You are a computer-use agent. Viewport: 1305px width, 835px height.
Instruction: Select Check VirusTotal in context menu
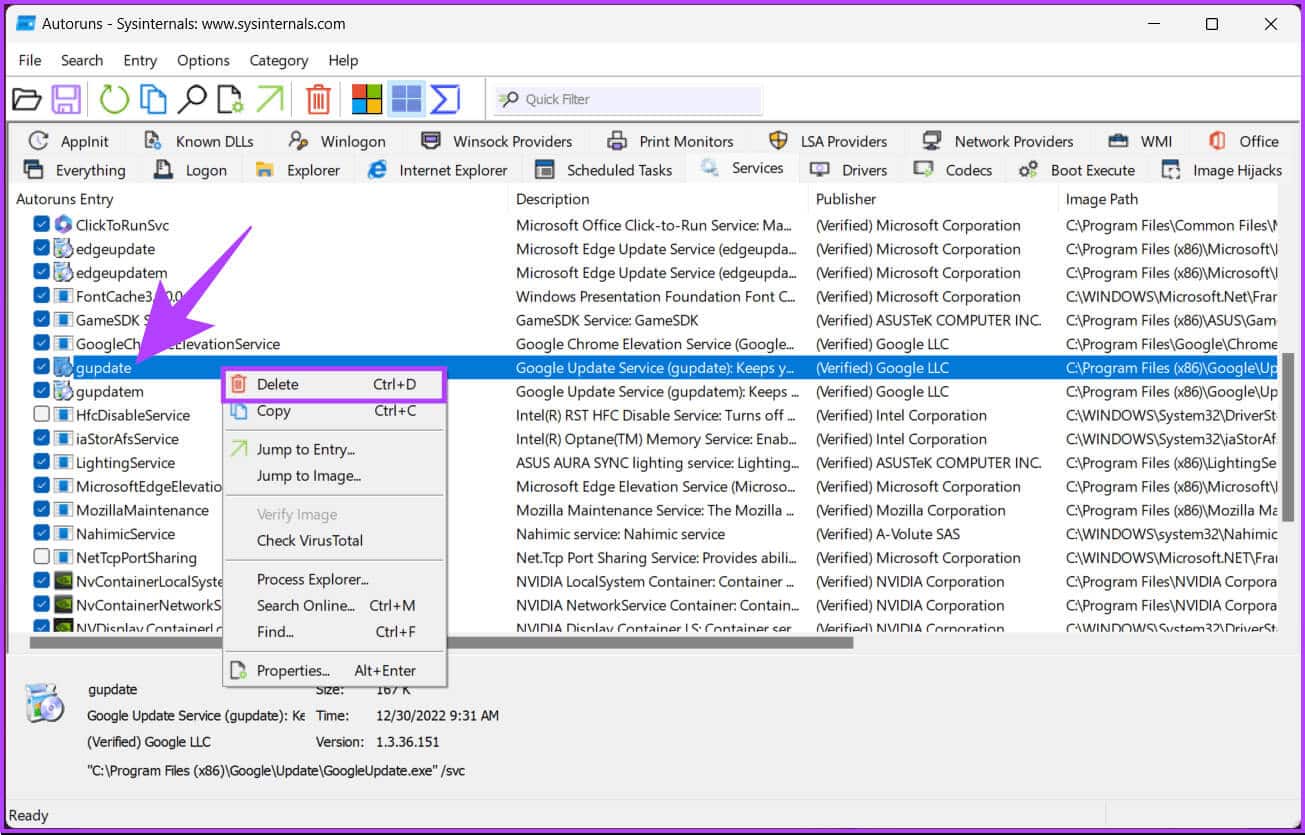[310, 541]
